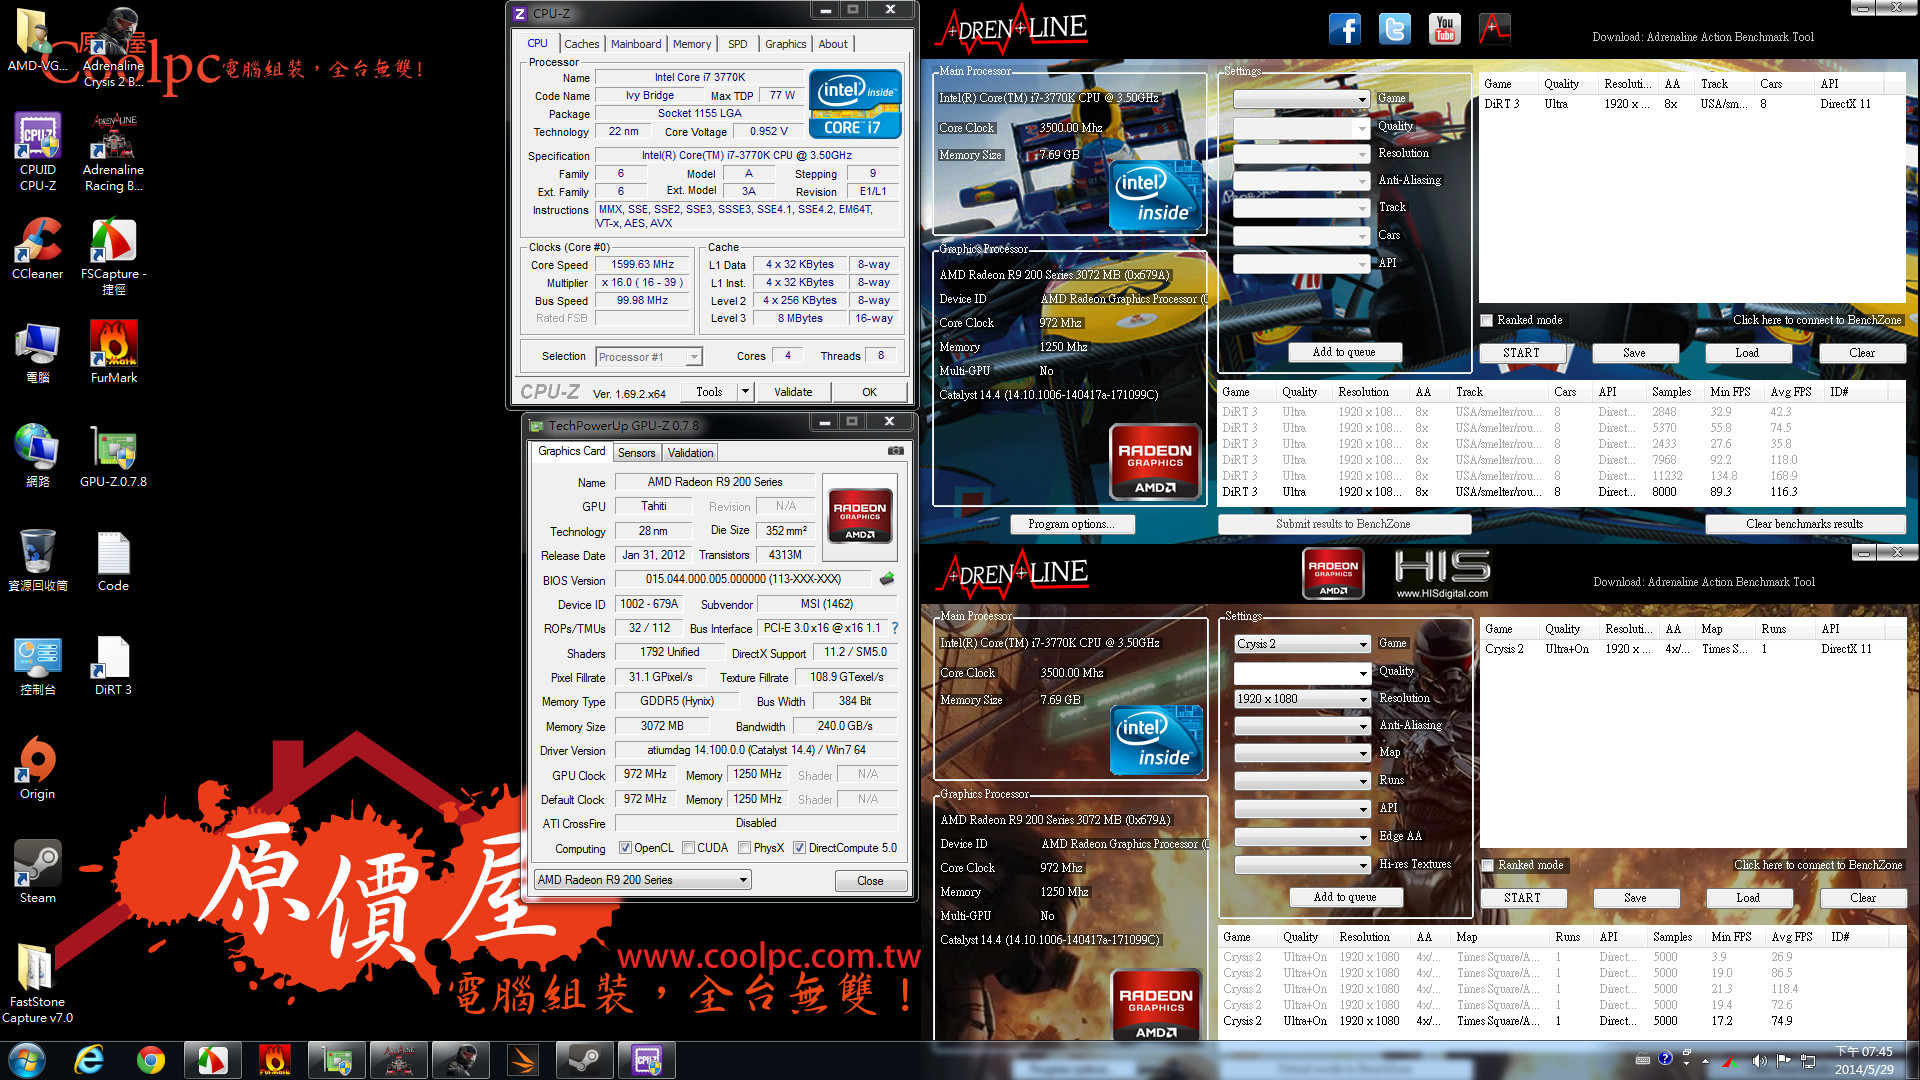
Task: Open CCleaner desktop icon
Action: click(38, 249)
